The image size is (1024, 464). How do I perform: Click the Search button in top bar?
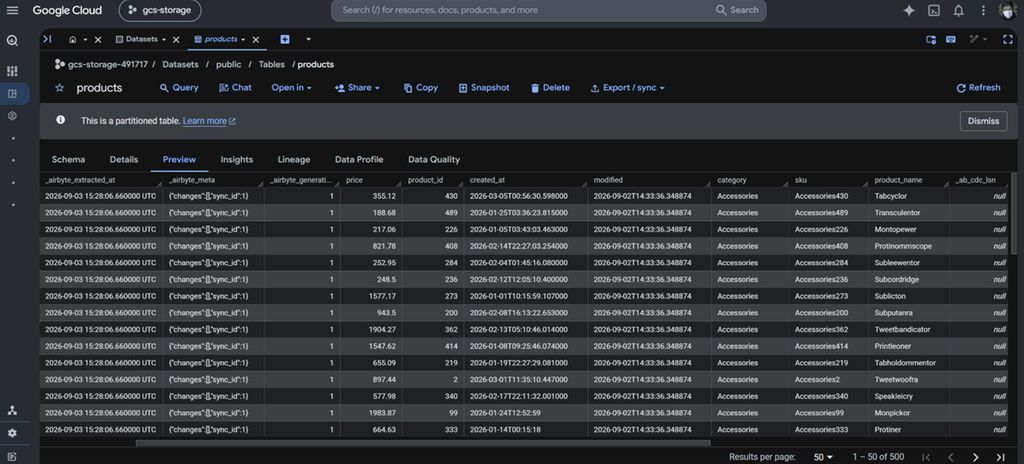(737, 10)
